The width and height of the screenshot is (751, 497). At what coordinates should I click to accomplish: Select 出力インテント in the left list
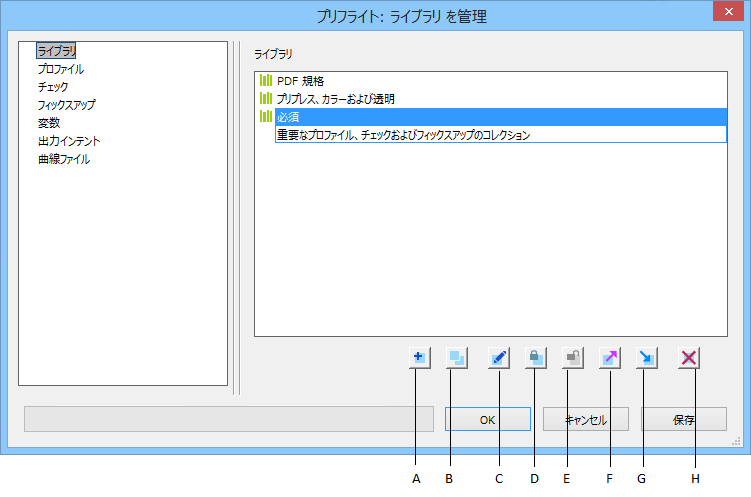pyautogui.click(x=69, y=141)
